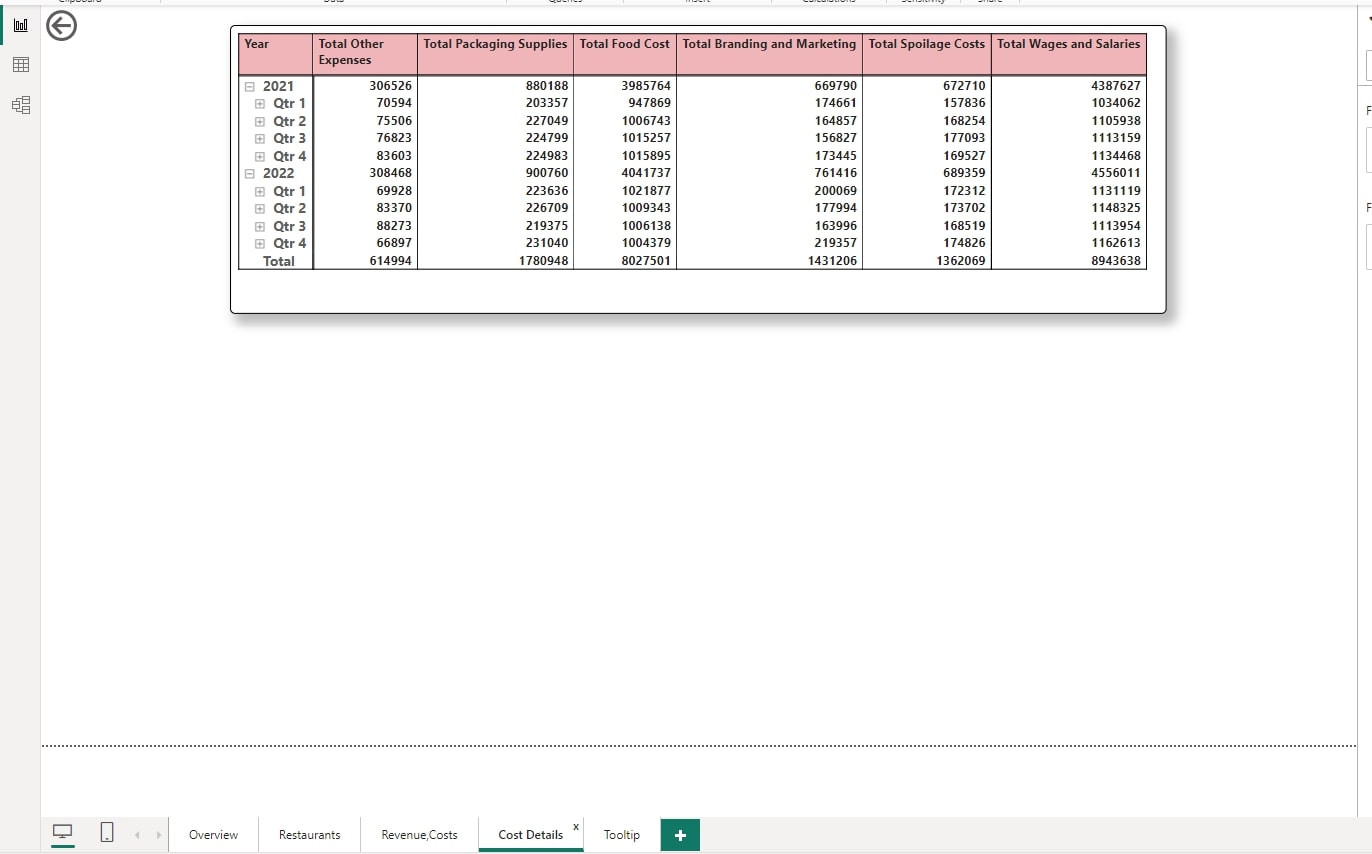Expand Qtr 1 under 2021
Screen dimensions: 1372x854
point(259,103)
